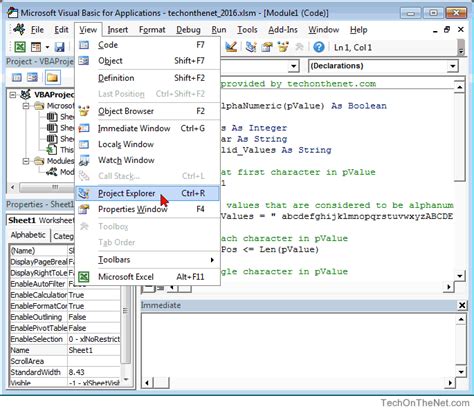The width and height of the screenshot is (474, 413).
Task: Click the Object icon in View menu
Action: pos(84,61)
